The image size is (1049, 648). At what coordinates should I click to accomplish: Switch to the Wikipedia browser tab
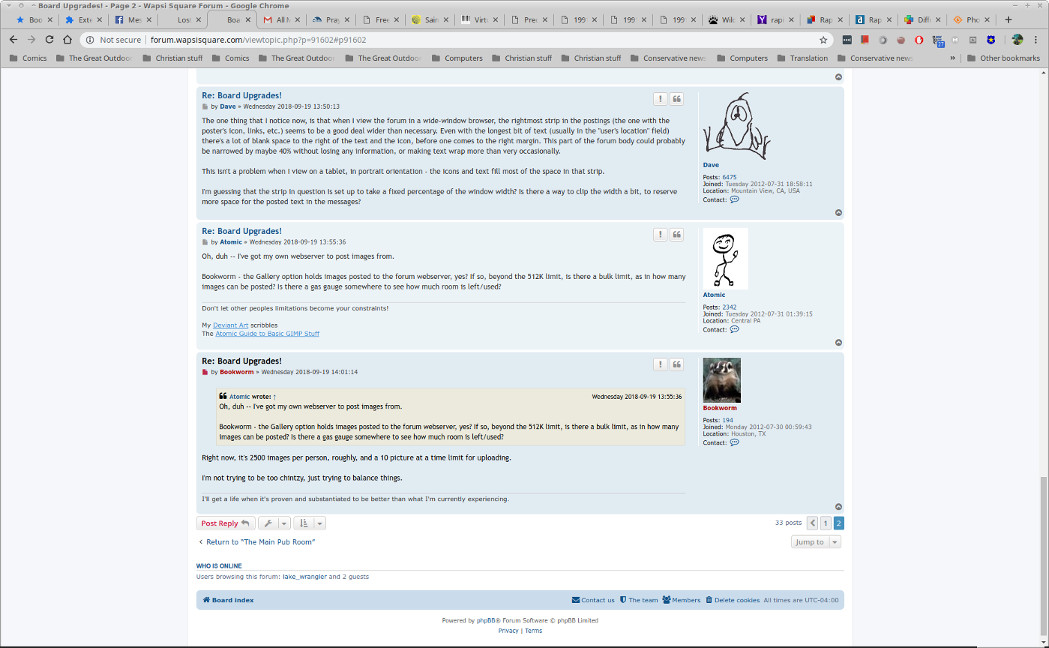click(727, 19)
